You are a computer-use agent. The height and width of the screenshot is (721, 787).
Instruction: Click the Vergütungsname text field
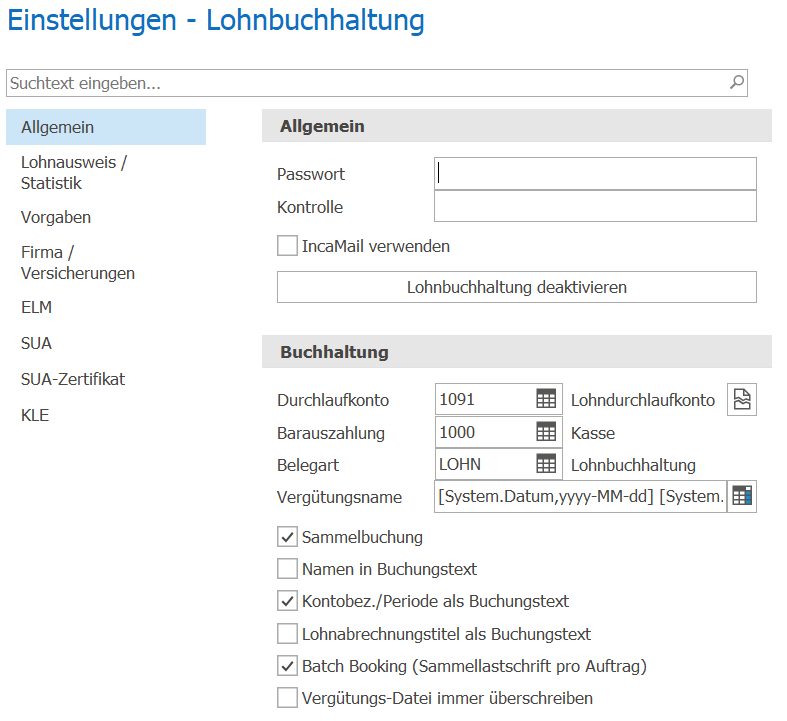click(x=581, y=496)
